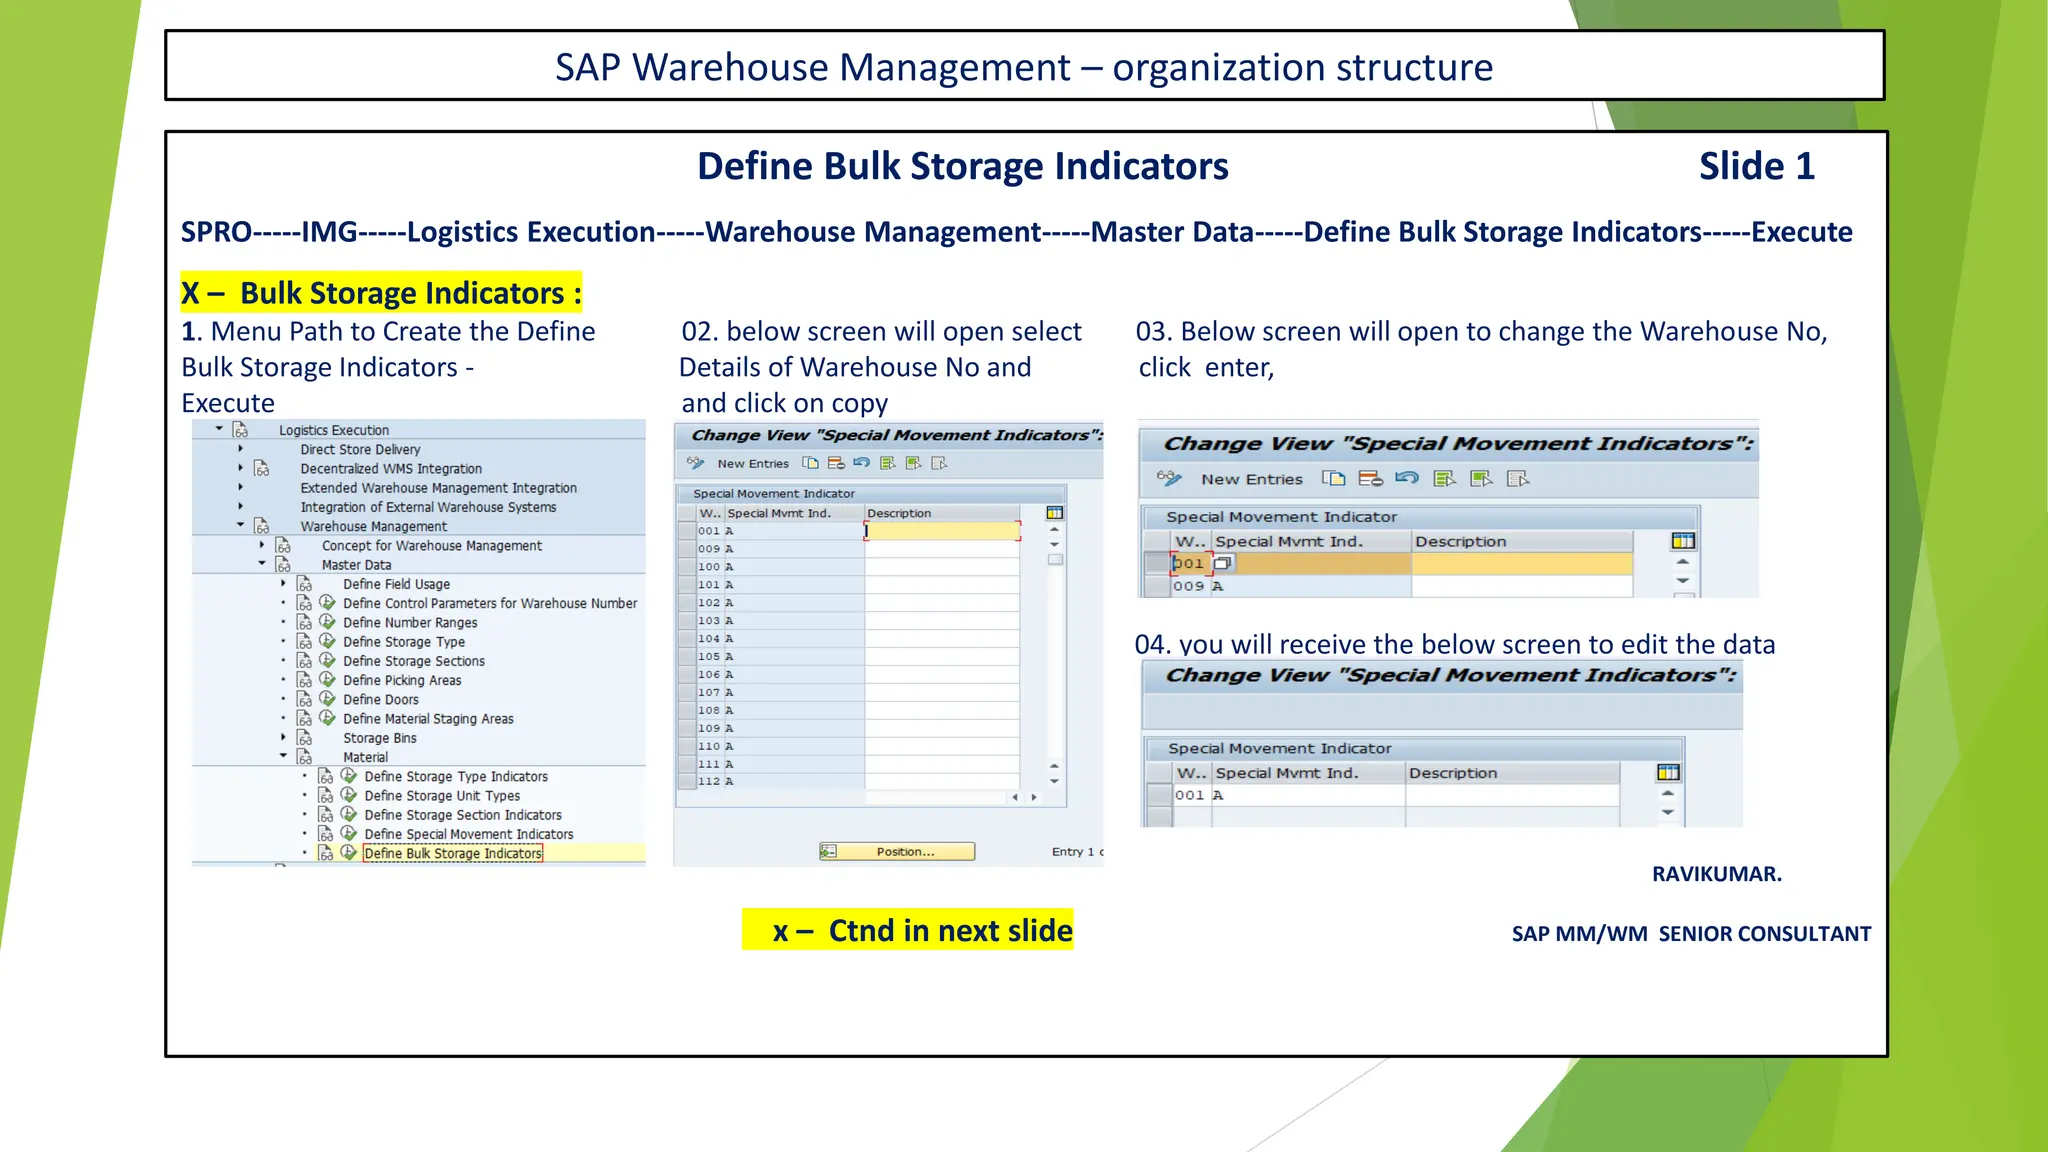
Task: Click scroll-down arrow in step 04 table
Action: [1668, 812]
